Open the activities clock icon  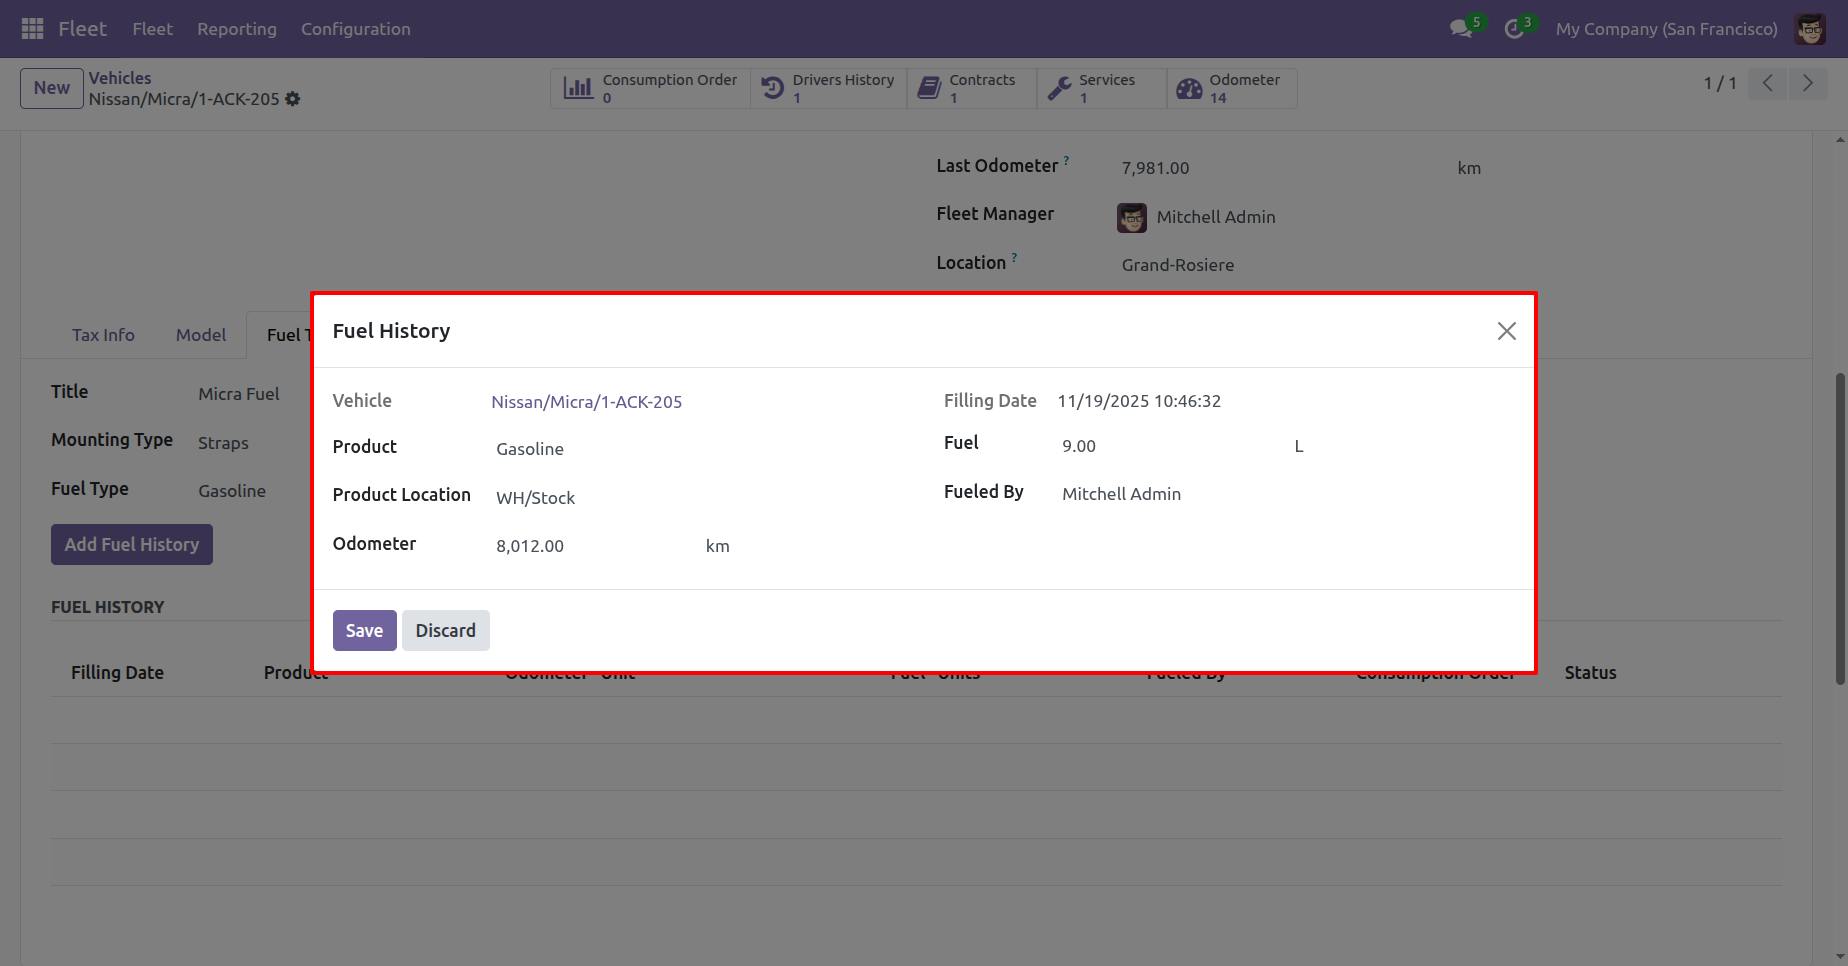coord(1514,29)
